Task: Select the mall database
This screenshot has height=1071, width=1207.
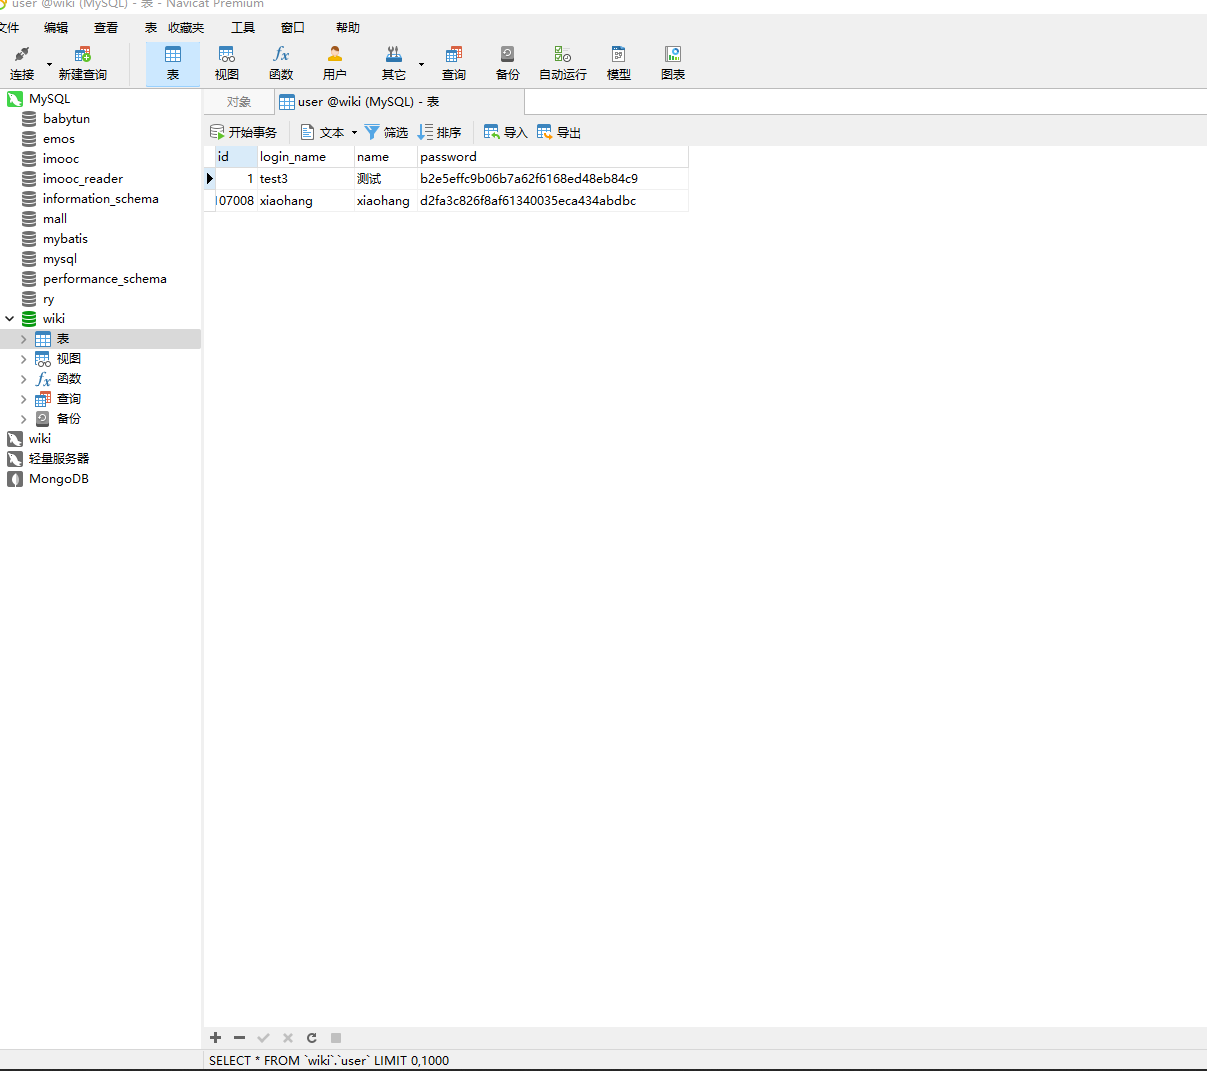Action: click(x=55, y=219)
